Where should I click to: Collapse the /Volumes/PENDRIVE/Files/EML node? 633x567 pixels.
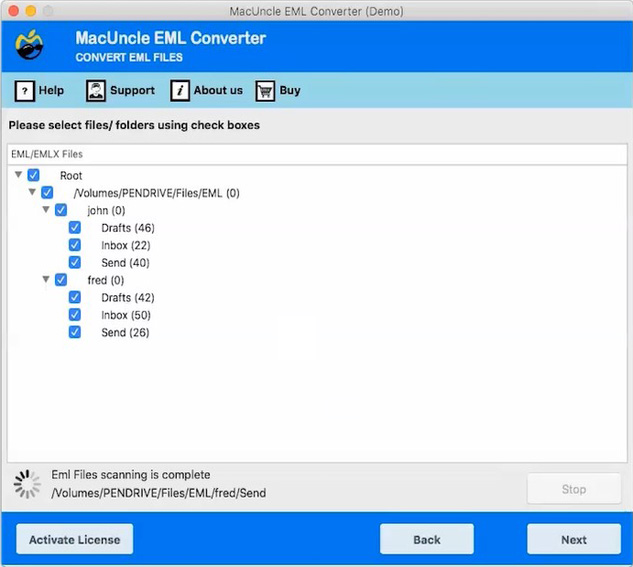[x=32, y=192]
